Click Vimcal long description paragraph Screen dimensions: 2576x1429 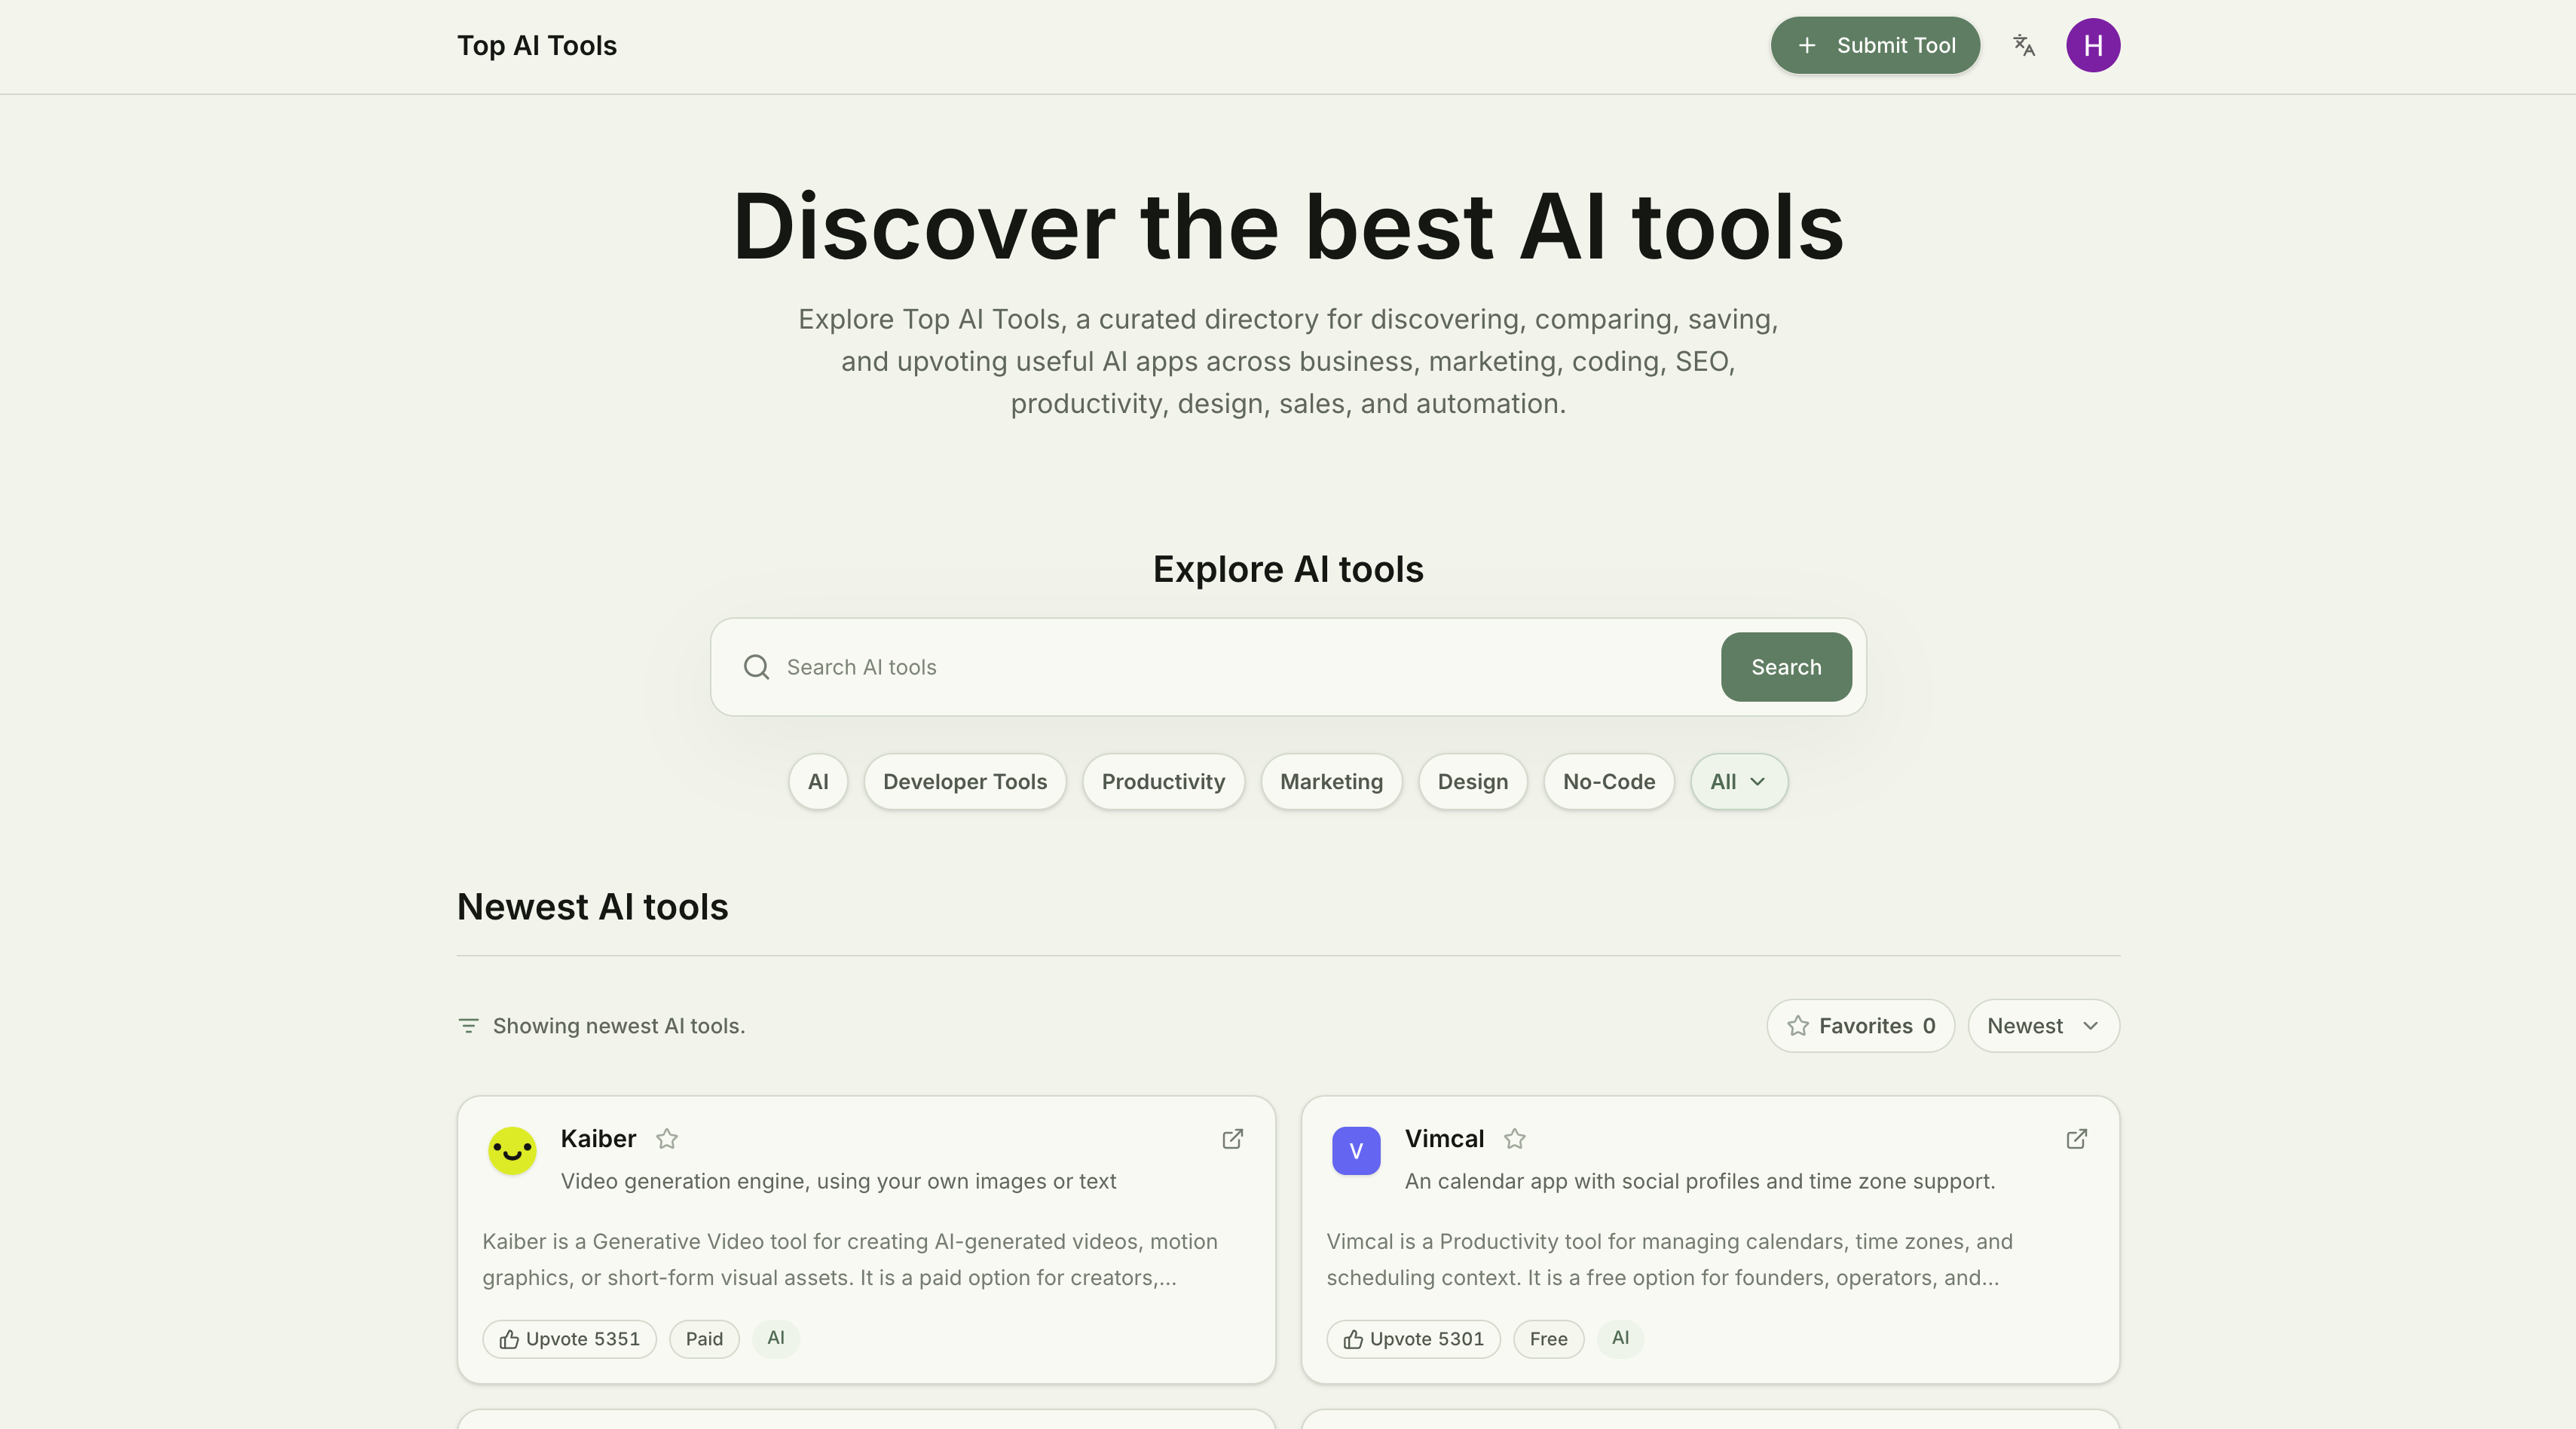(x=1669, y=1259)
